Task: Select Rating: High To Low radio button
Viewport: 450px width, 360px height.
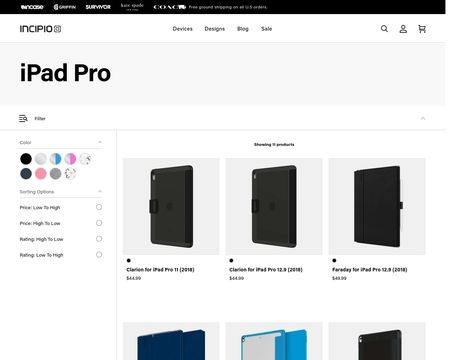Action: (x=99, y=239)
